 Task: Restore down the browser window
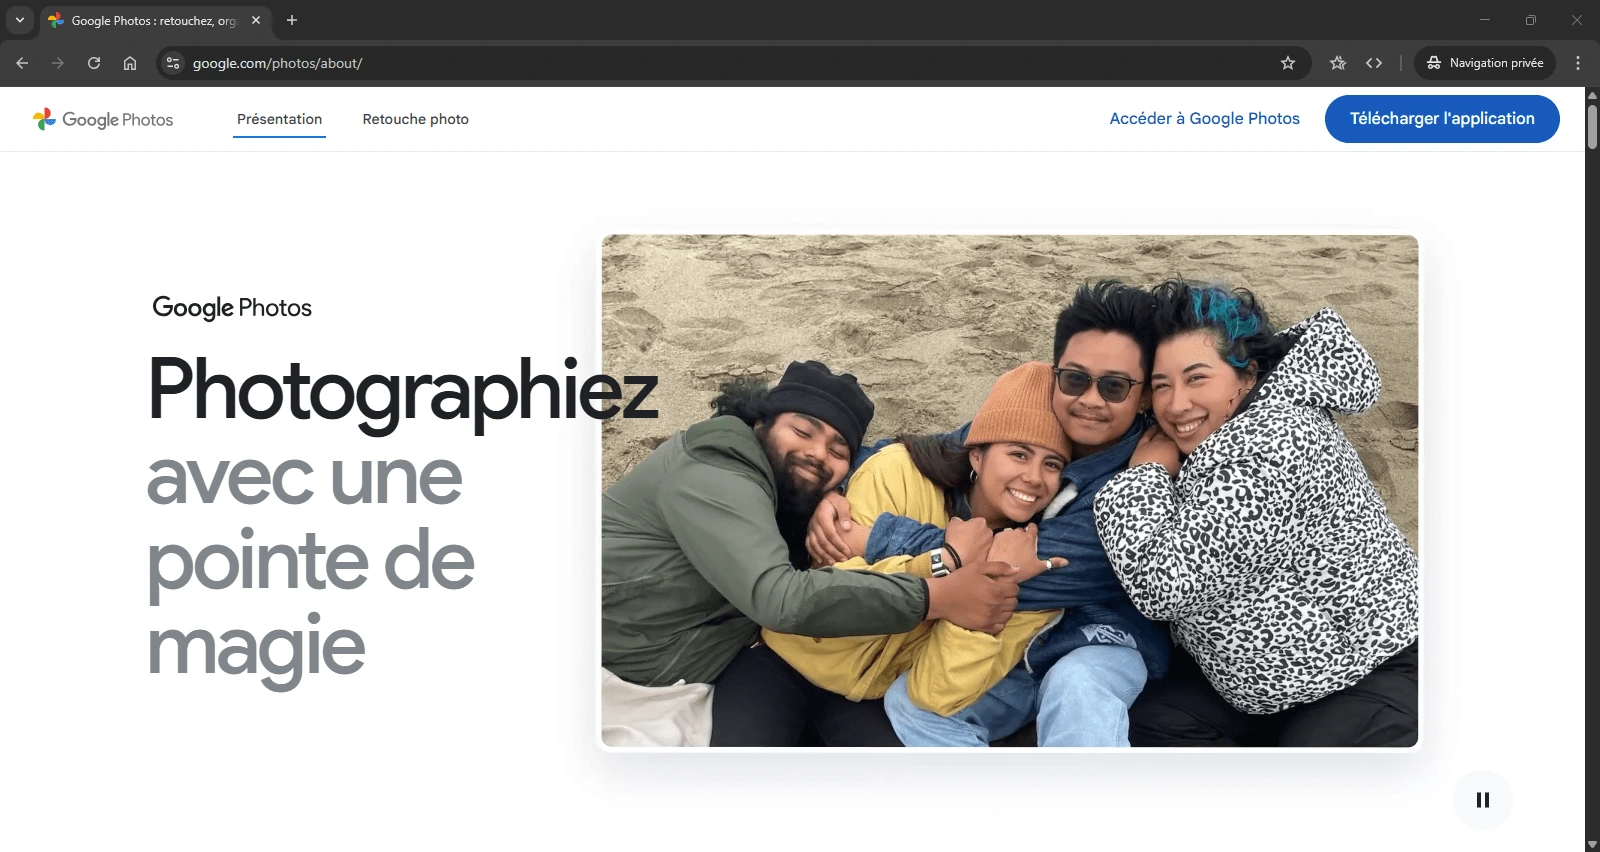pos(1531,20)
